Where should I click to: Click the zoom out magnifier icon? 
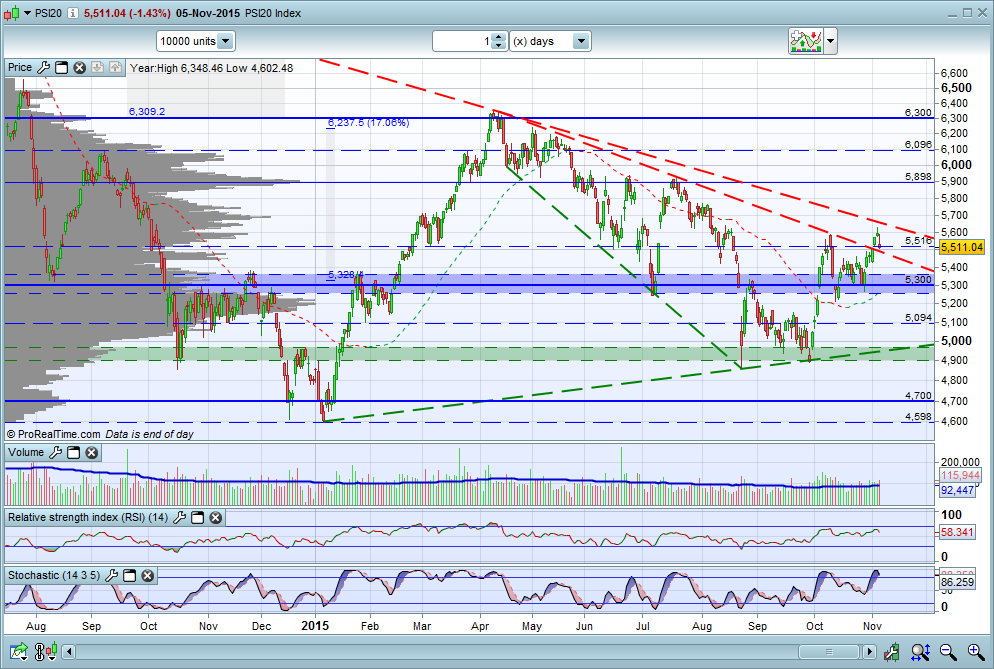[x=948, y=651]
